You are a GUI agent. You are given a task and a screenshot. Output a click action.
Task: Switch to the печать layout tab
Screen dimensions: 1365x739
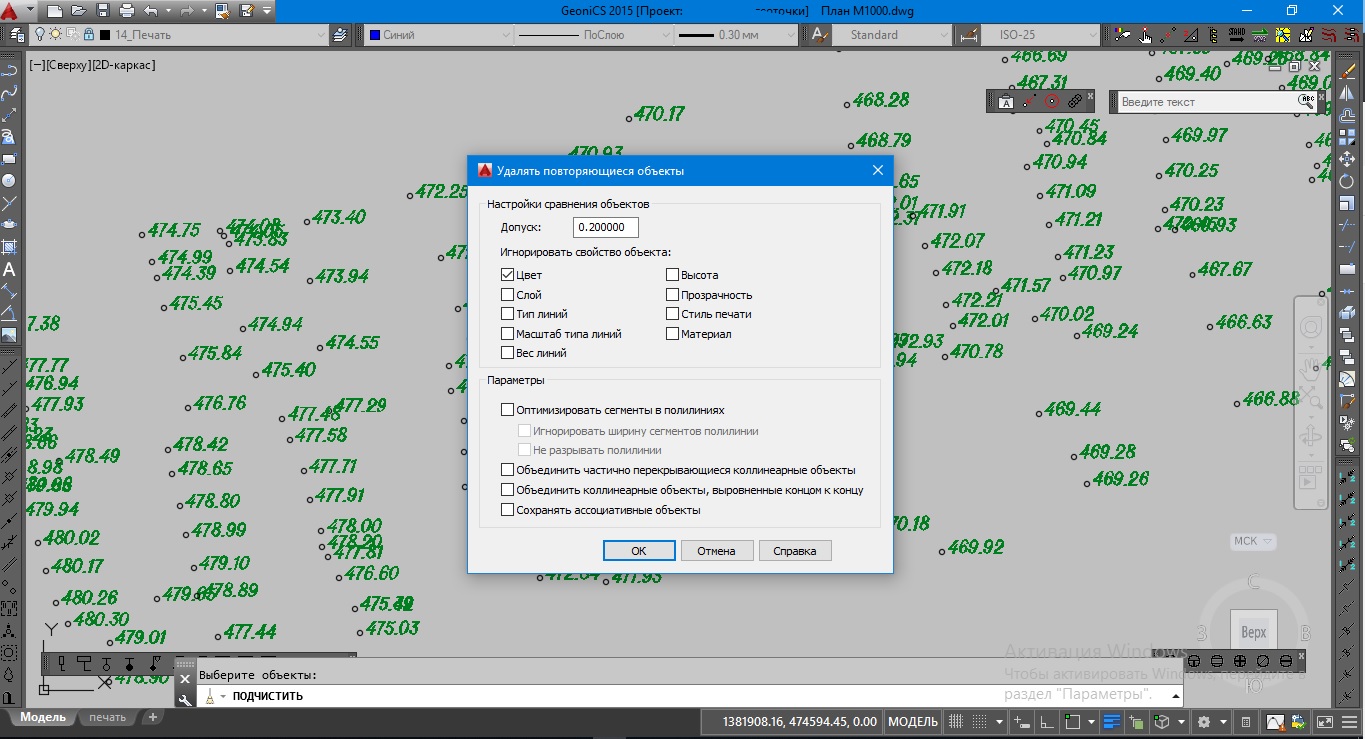click(108, 717)
